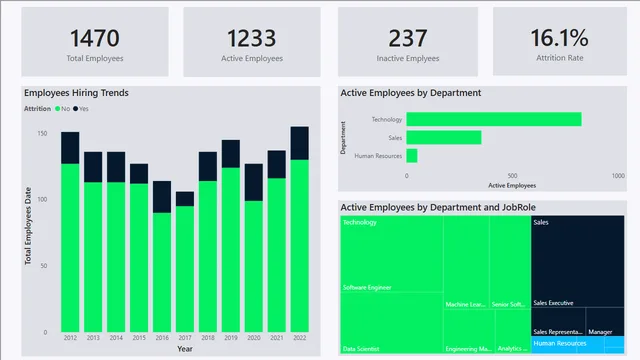Click the dark segment of the 2018 bar
Viewport: 640px width, 360px height.
[208, 167]
